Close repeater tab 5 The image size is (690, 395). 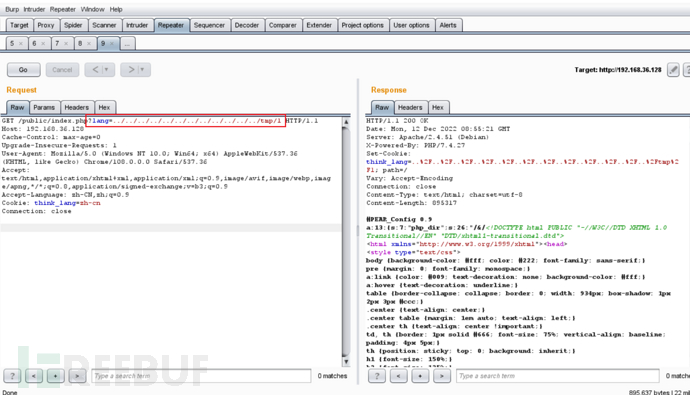(21, 44)
